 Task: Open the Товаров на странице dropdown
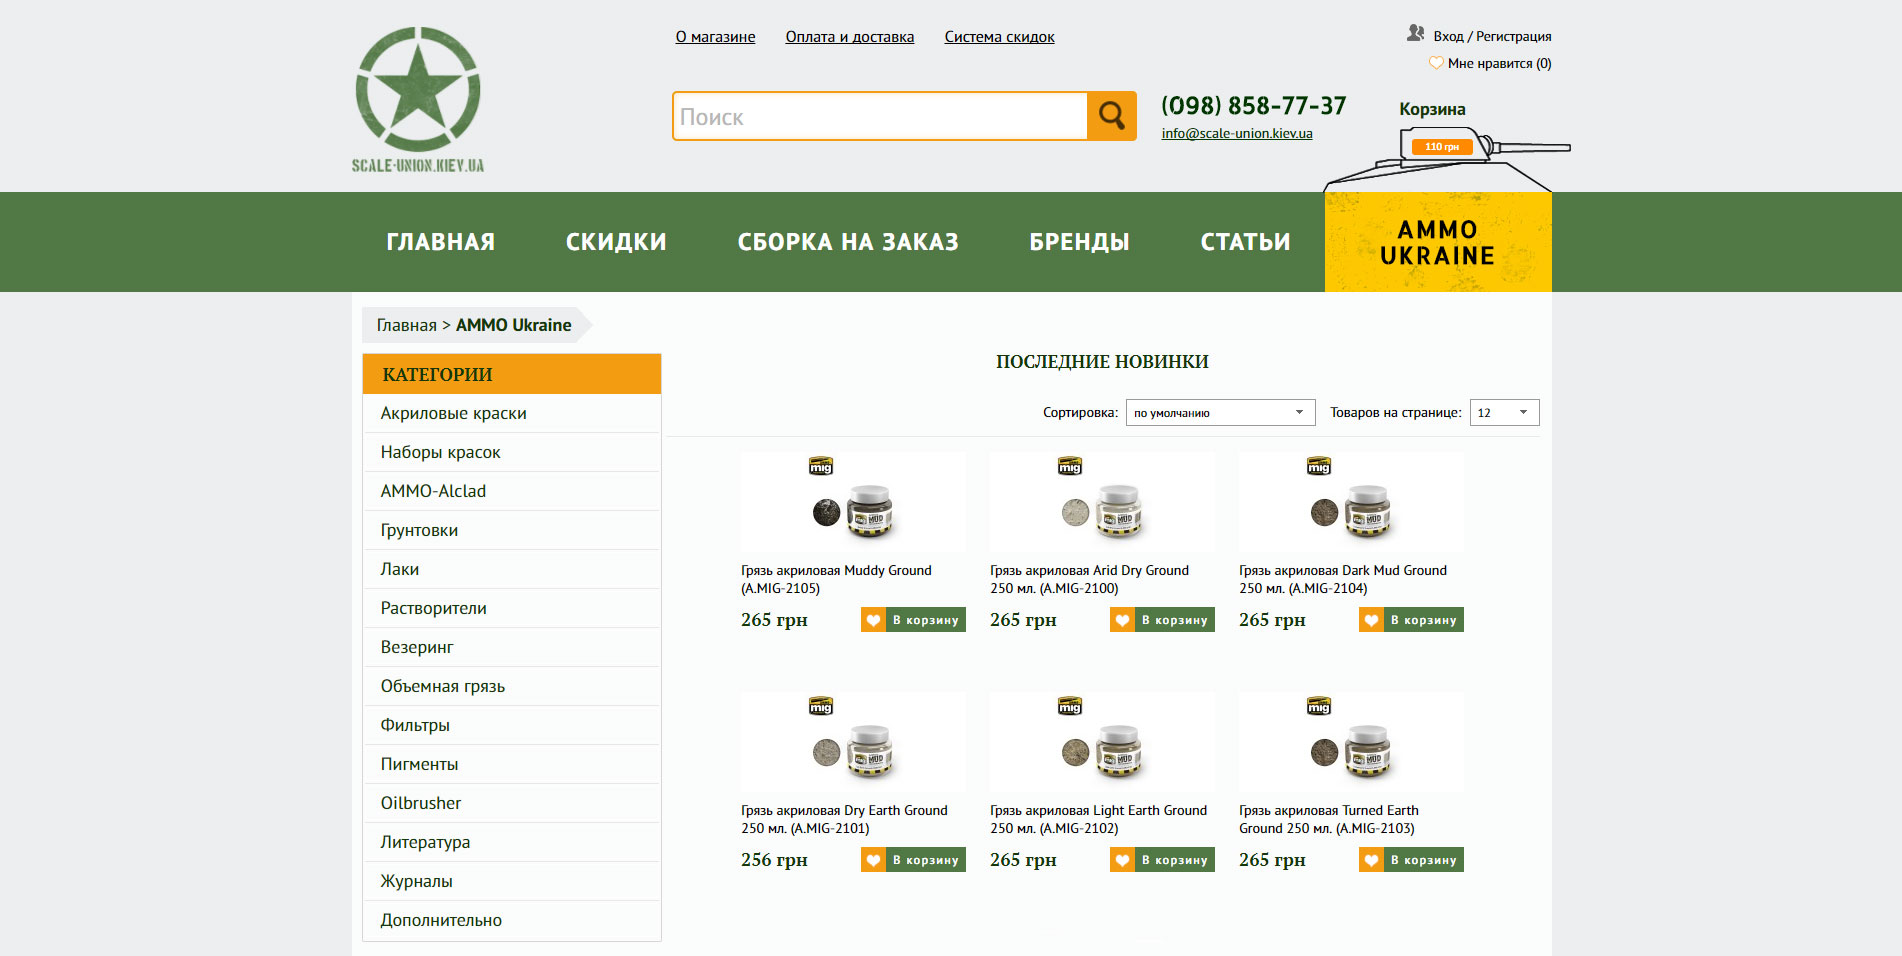tap(1504, 412)
